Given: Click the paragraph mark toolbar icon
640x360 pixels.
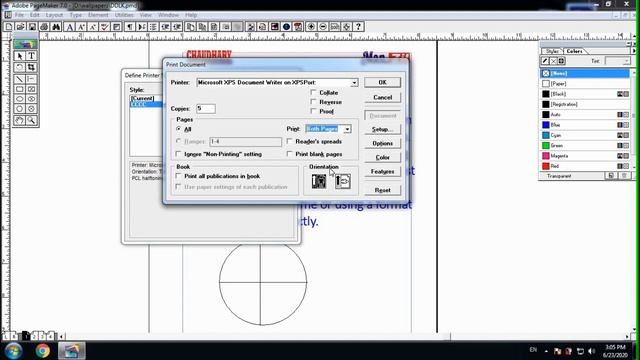Looking at the screenshot, I should tap(130, 27).
